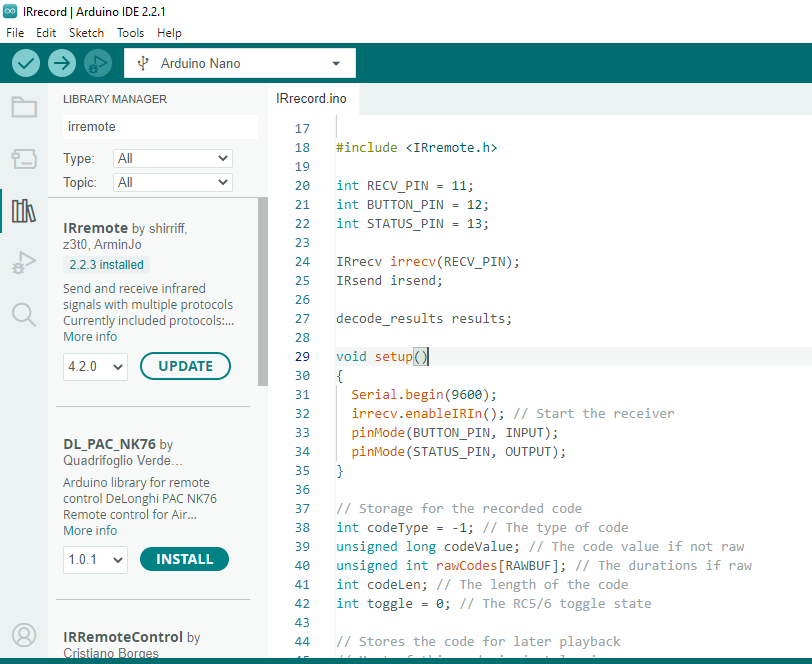Click the Verify checkmark button

coord(25,63)
